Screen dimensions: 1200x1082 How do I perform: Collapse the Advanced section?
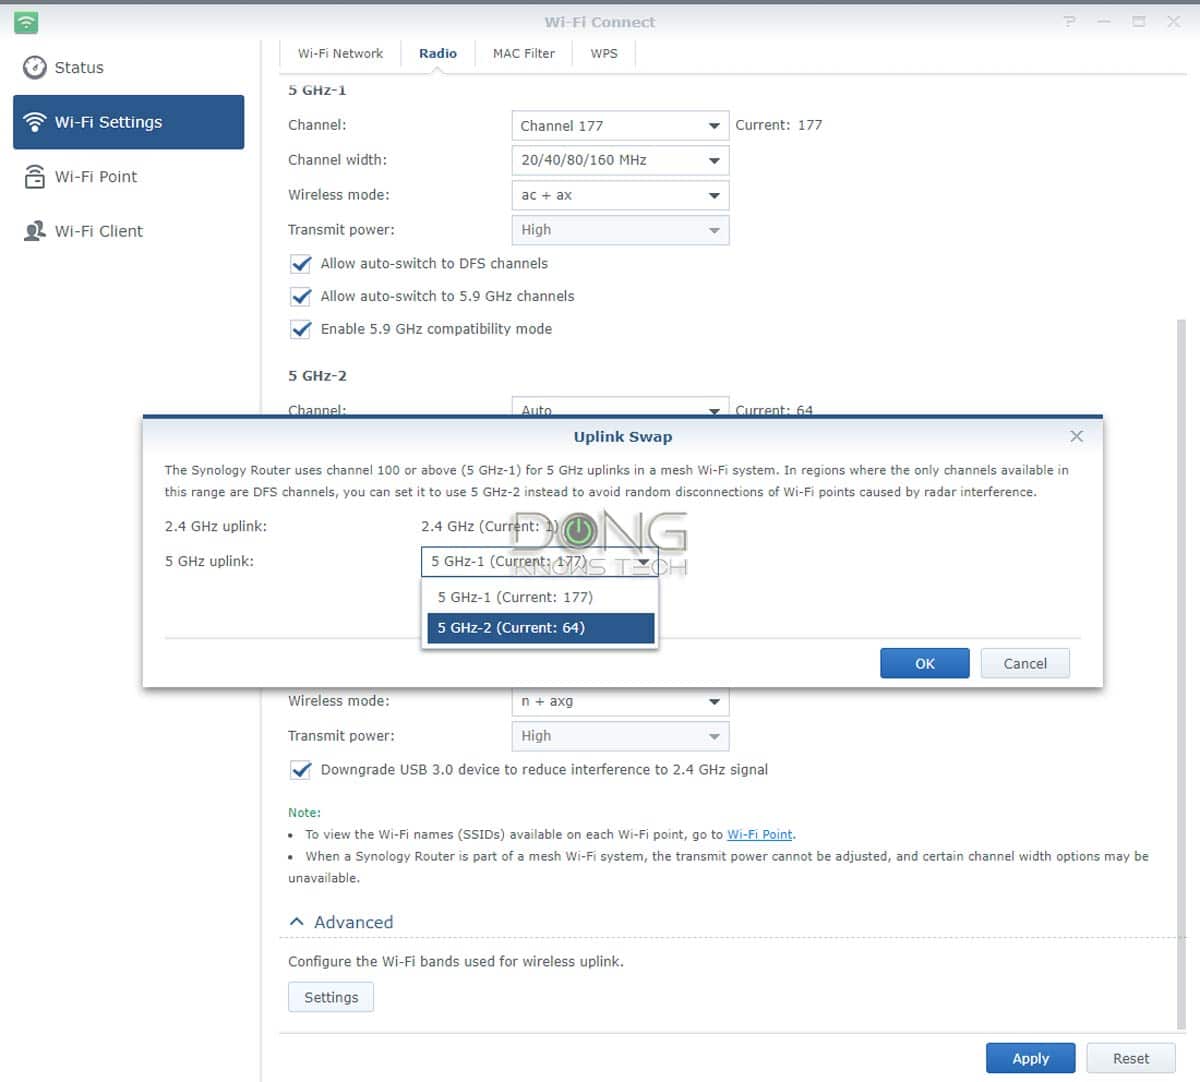(341, 922)
